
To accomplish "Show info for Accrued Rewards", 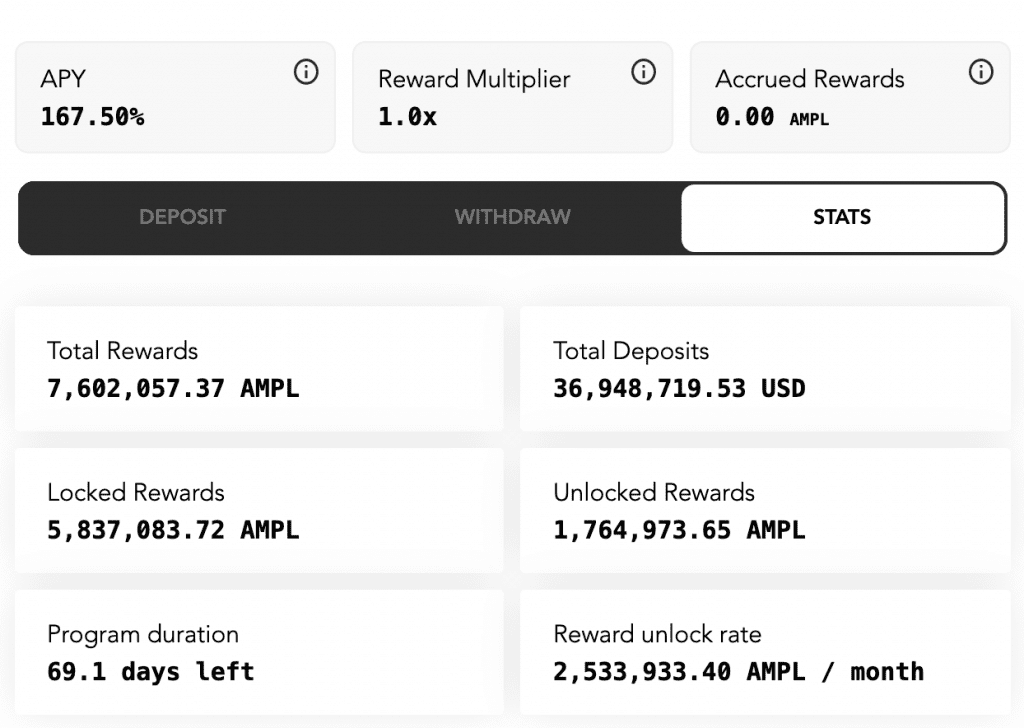I will coord(981,72).
